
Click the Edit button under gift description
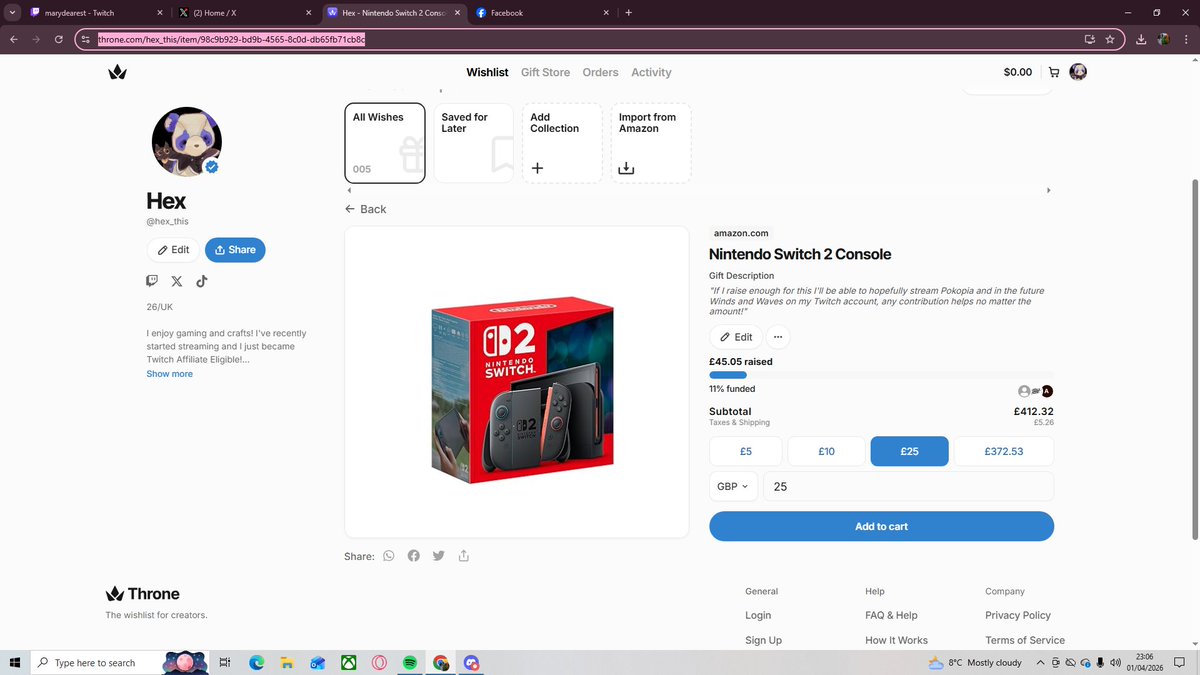click(735, 337)
